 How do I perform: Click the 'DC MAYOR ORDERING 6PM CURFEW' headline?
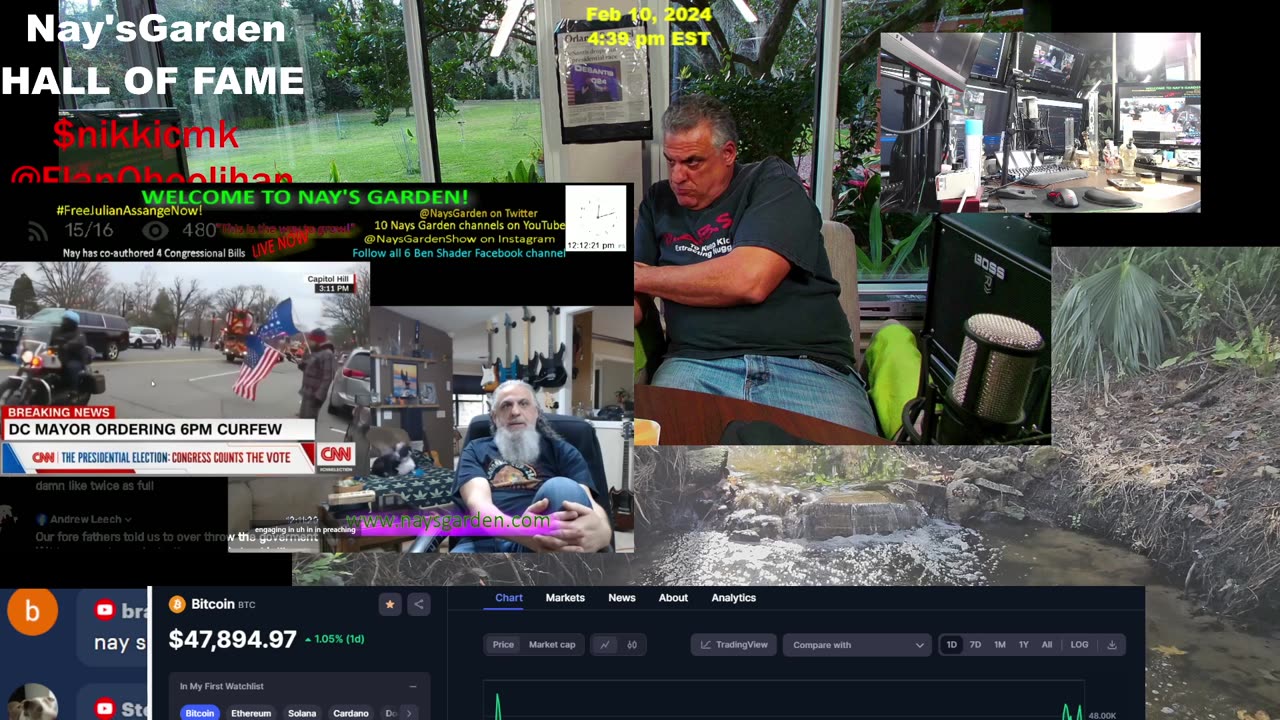pos(146,429)
